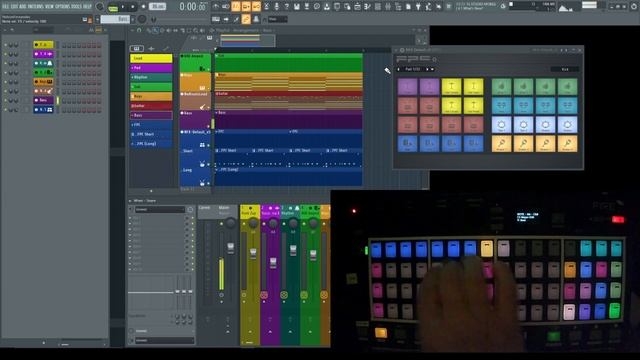
Task: Select Guitar pattern in picker panel
Action: coord(151,106)
